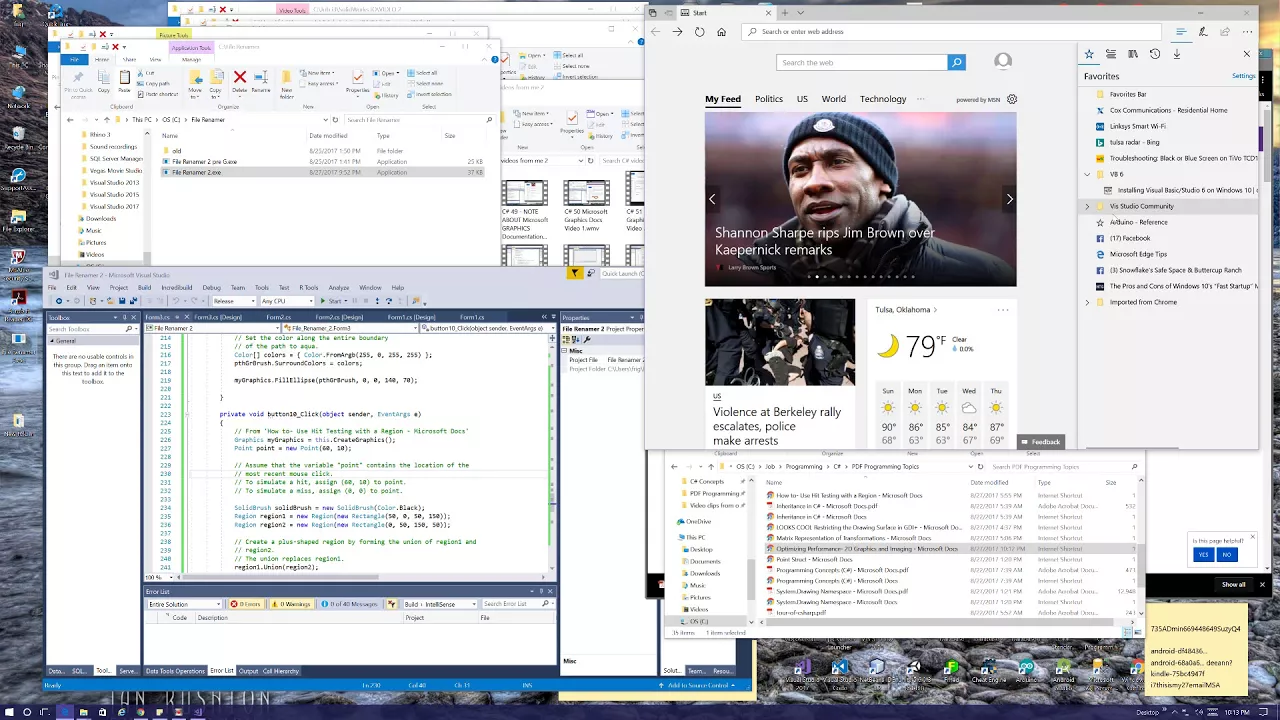This screenshot has width=1280, height=720.
Task: Click New folder in File Renamer ribbon
Action: click(287, 84)
